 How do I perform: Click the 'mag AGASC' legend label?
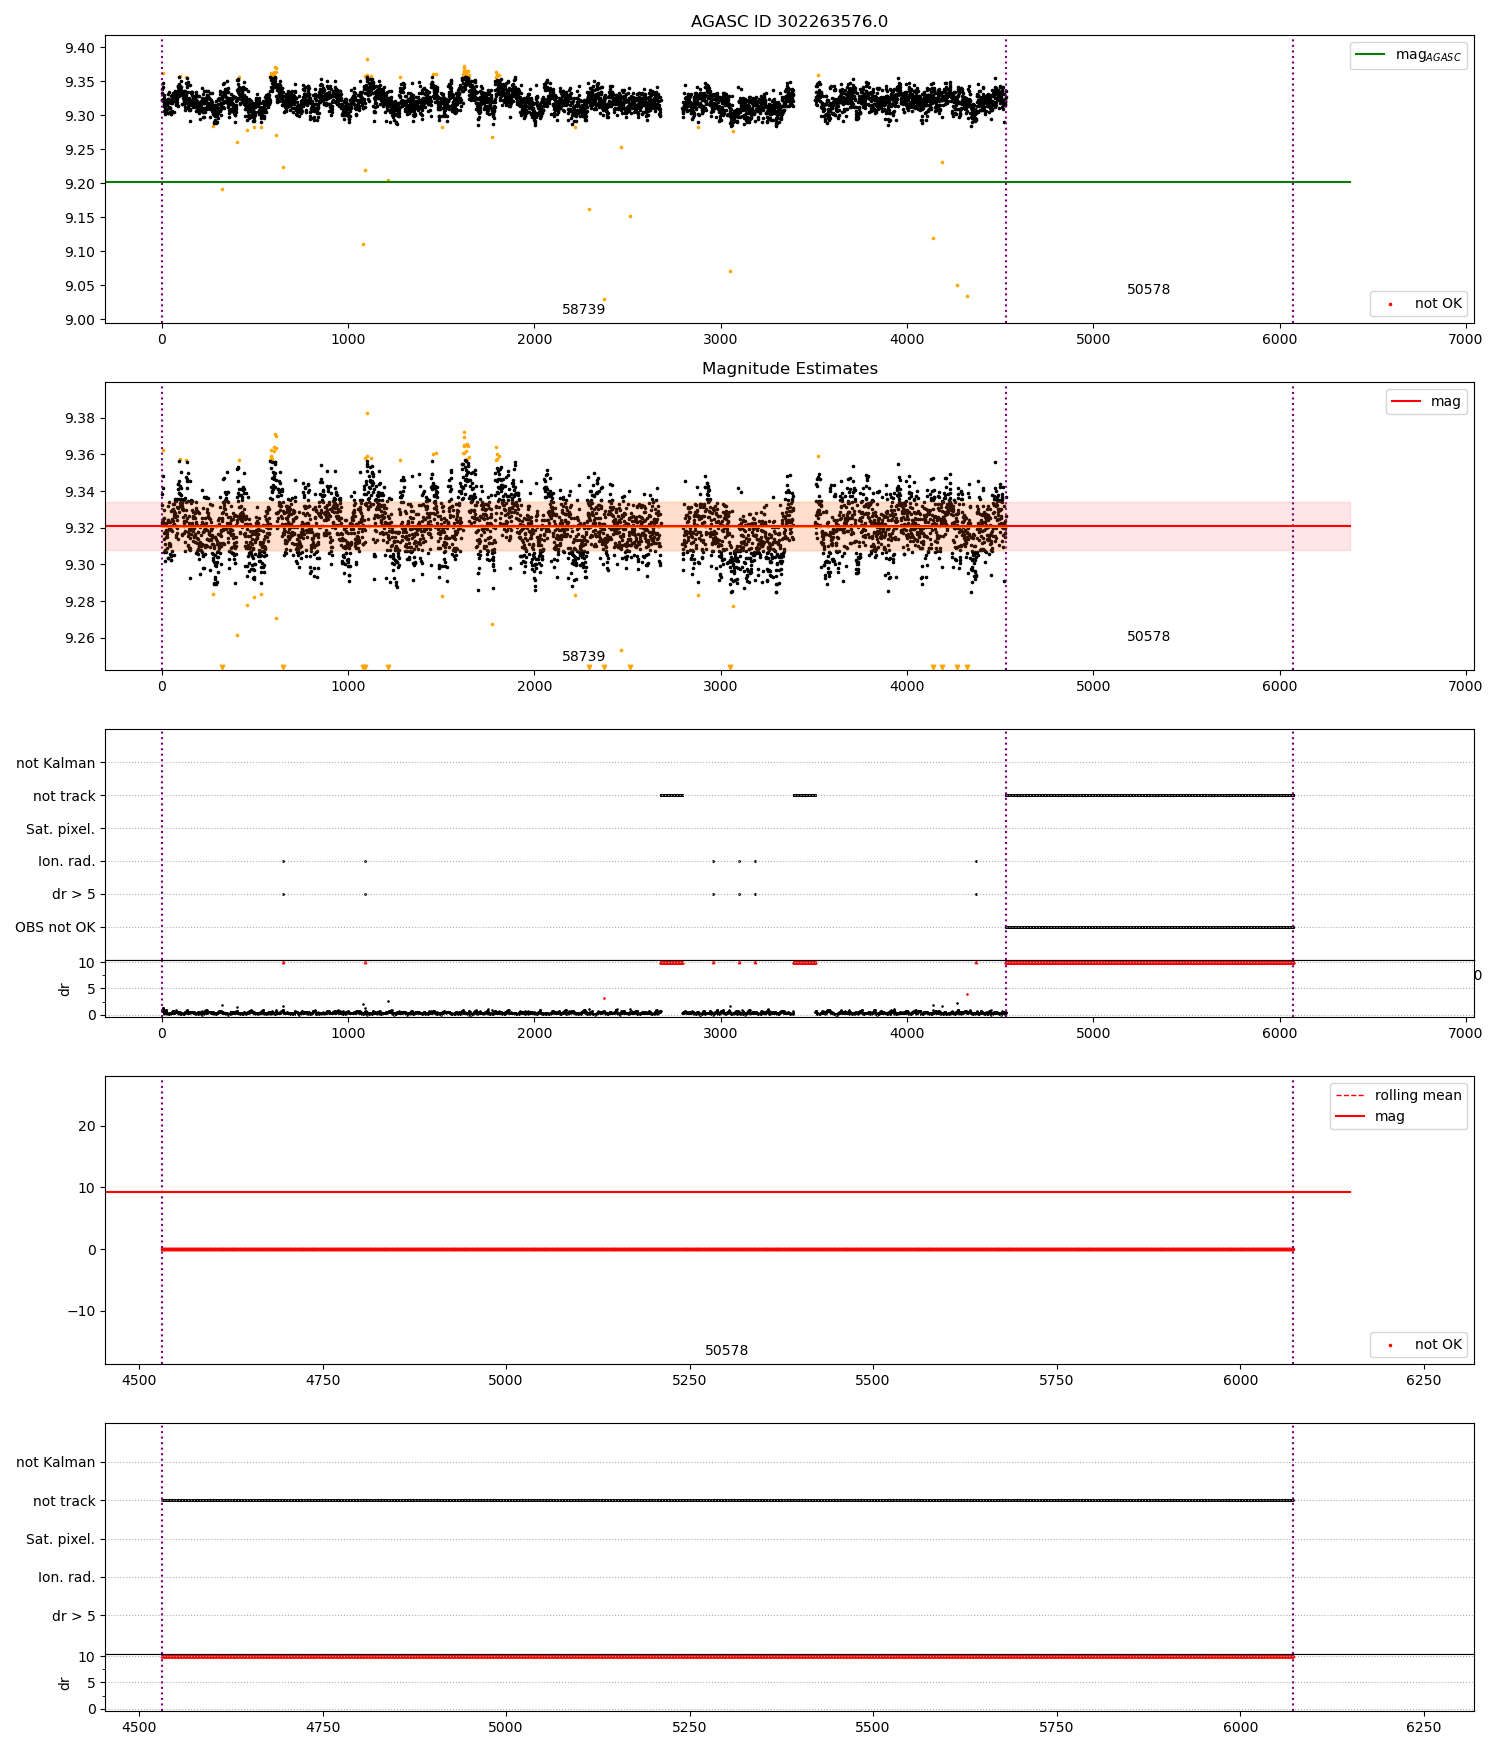pyautogui.click(x=1428, y=55)
